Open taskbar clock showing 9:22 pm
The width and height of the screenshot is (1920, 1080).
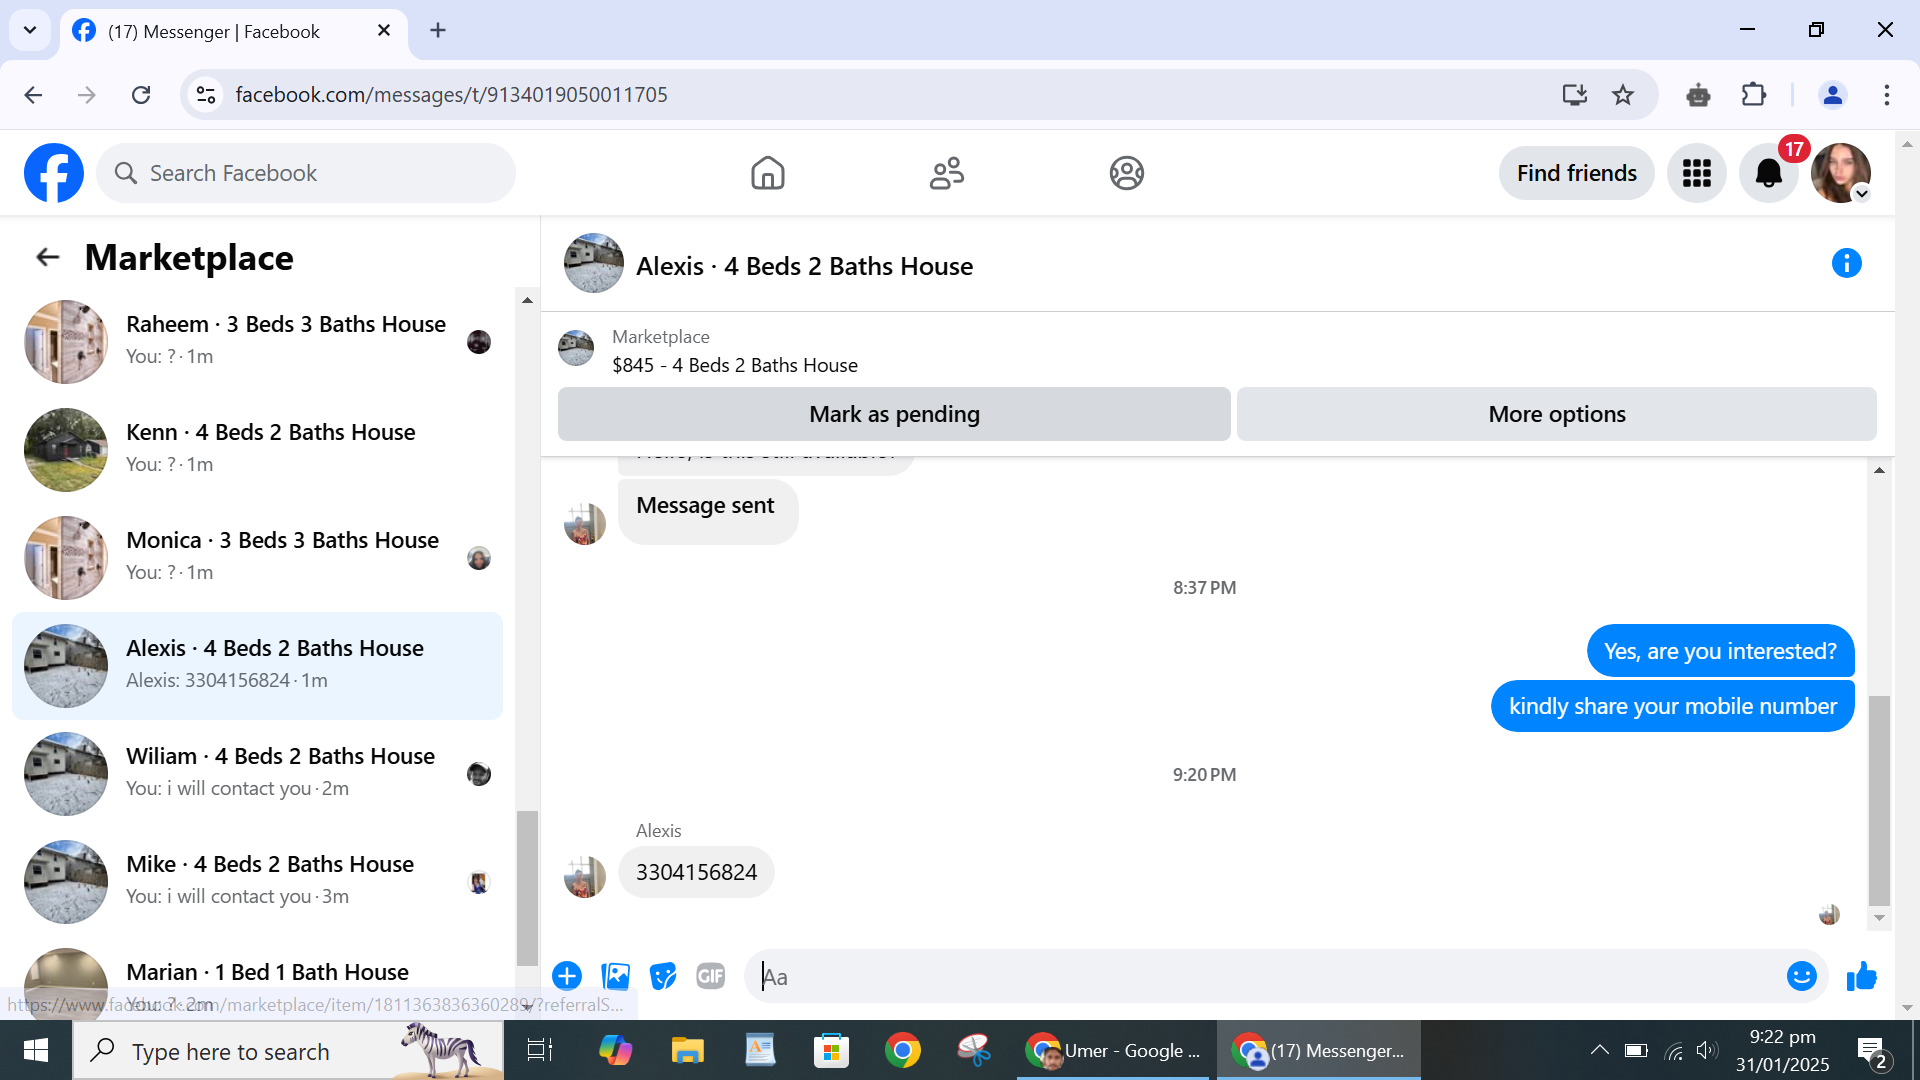click(1782, 1050)
